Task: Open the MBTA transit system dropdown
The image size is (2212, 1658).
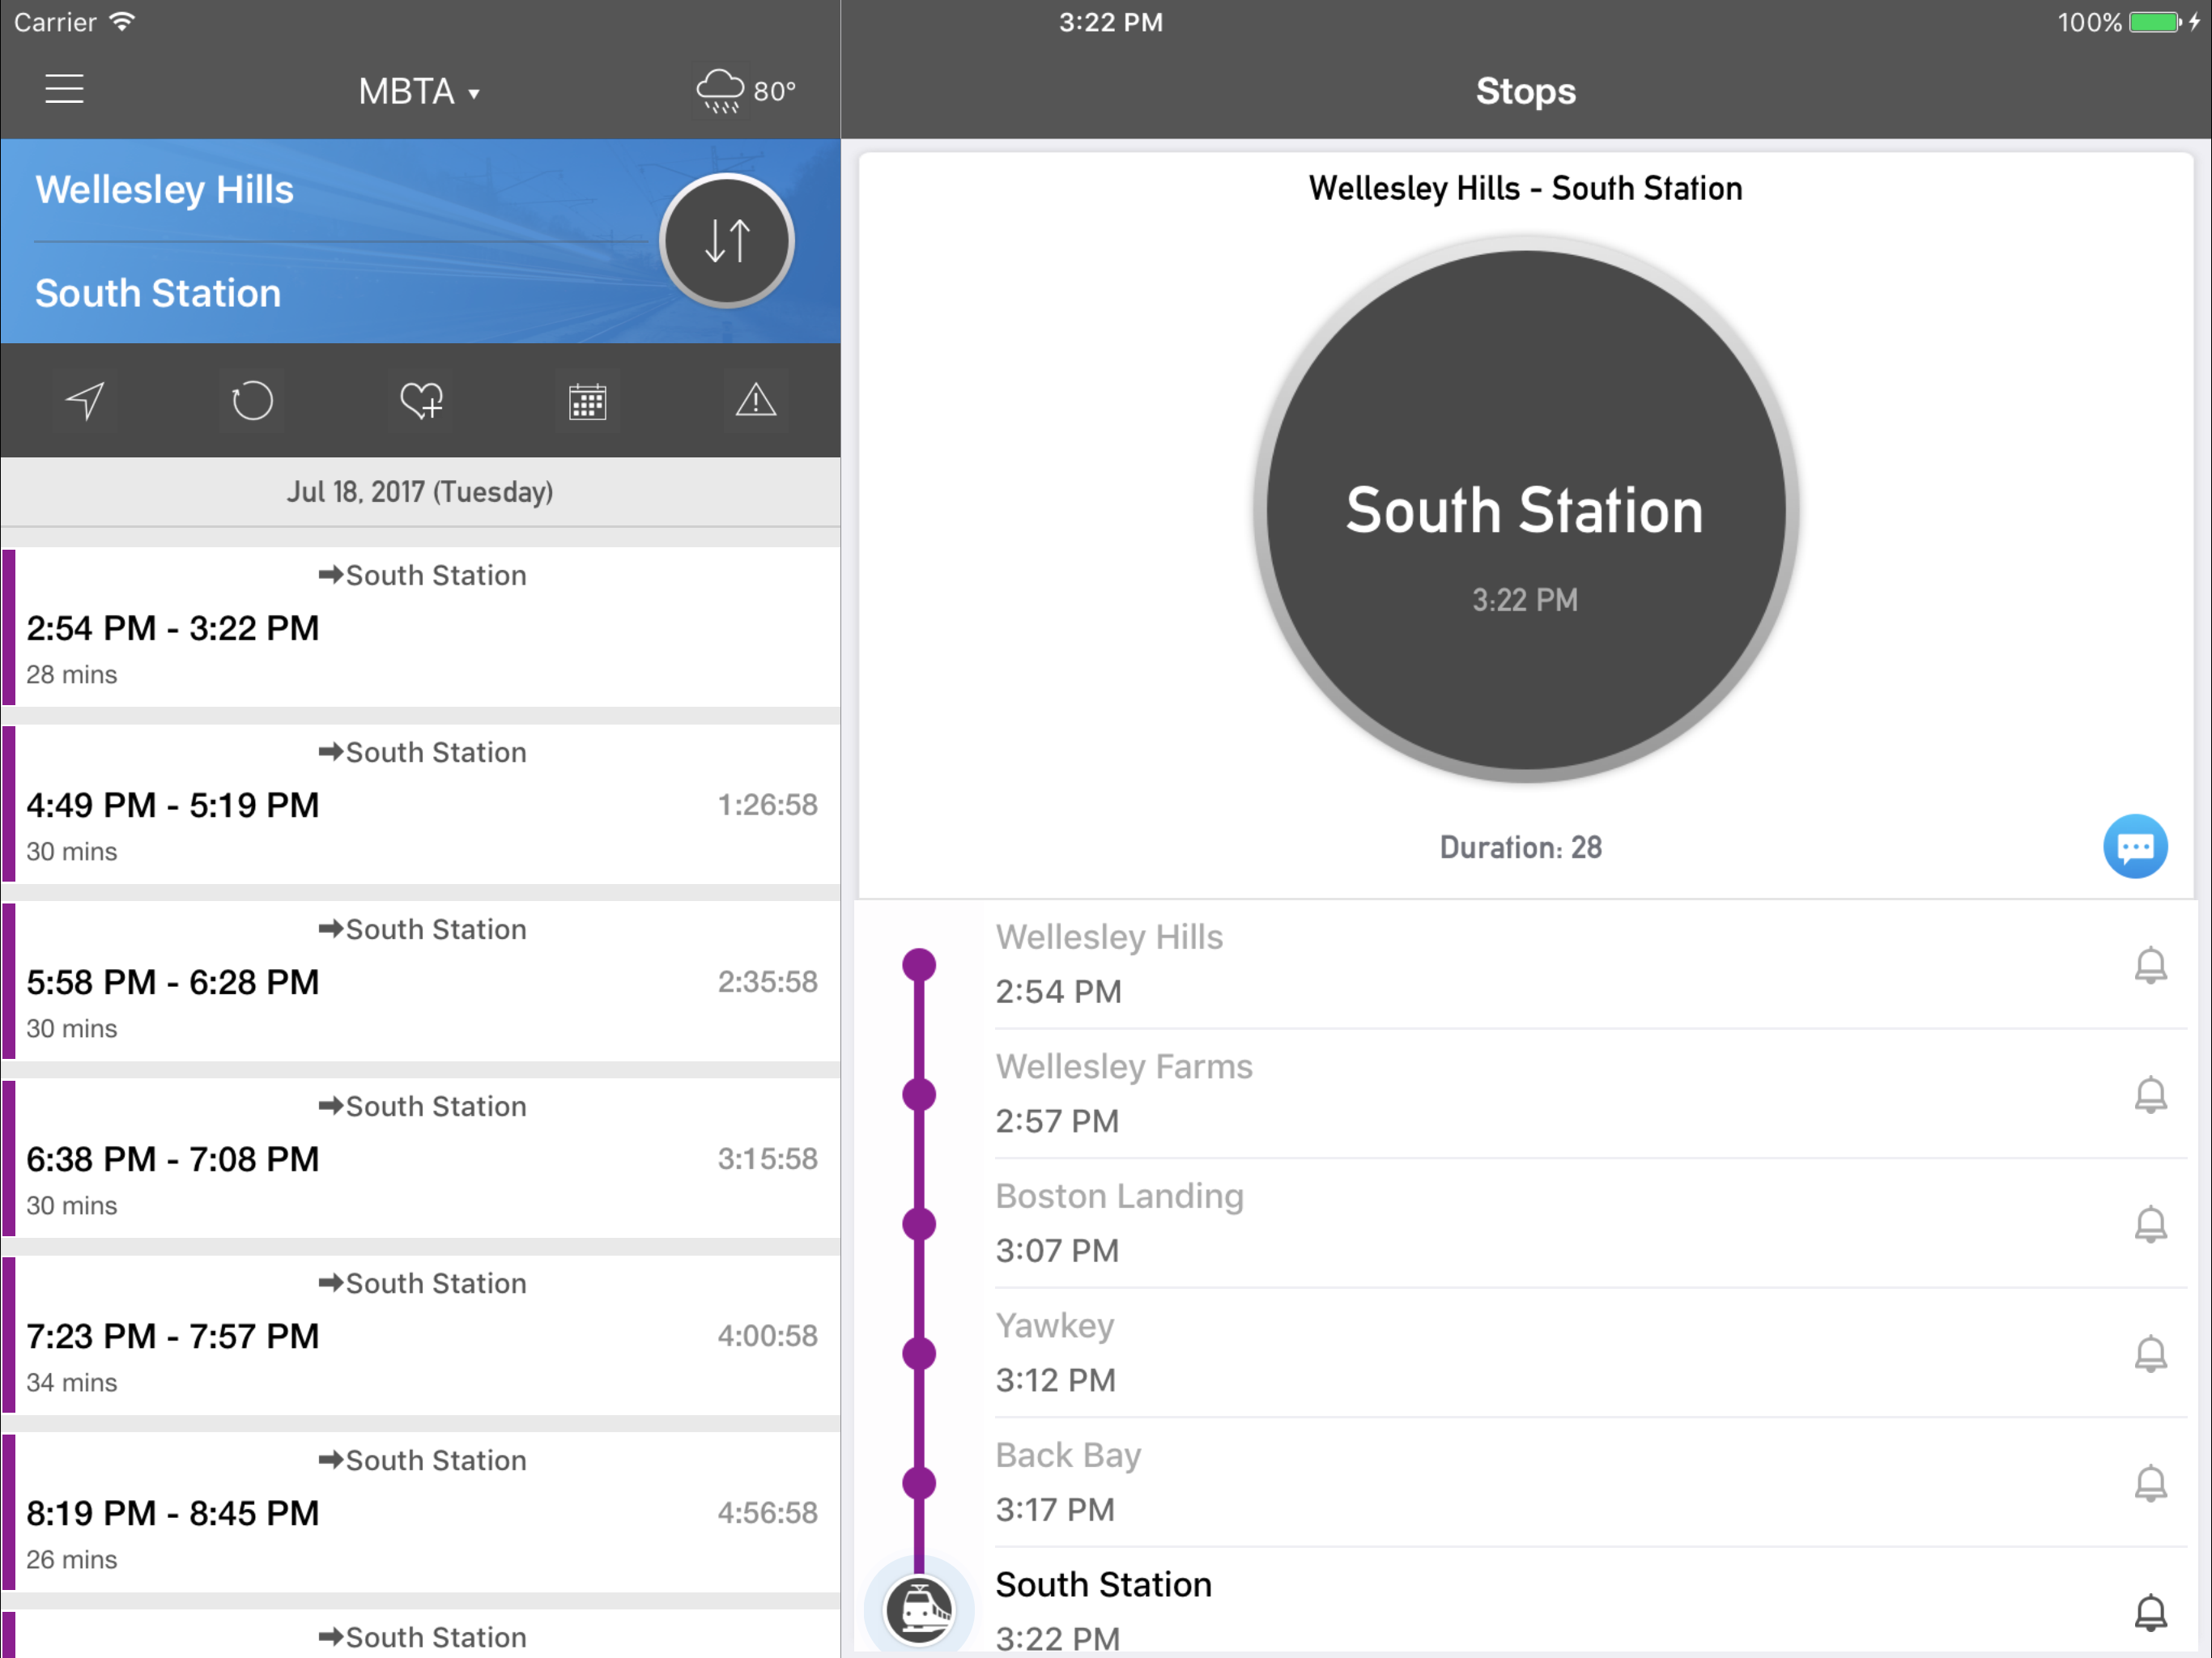Action: click(x=419, y=92)
